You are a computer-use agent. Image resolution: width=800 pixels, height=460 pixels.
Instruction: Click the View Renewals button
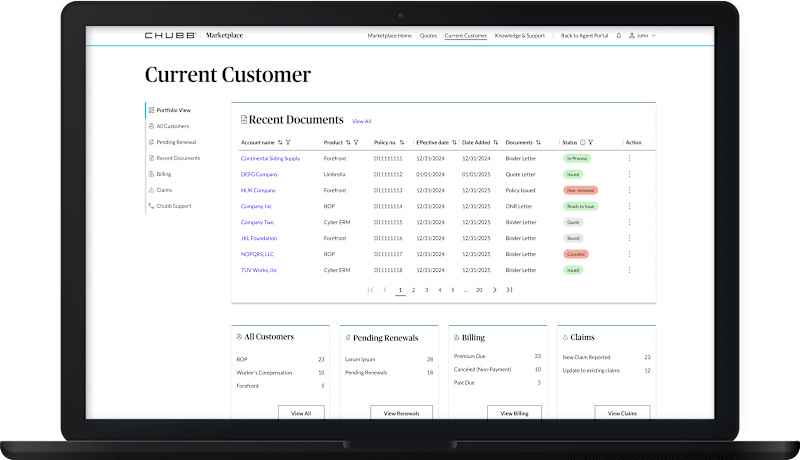(x=402, y=413)
